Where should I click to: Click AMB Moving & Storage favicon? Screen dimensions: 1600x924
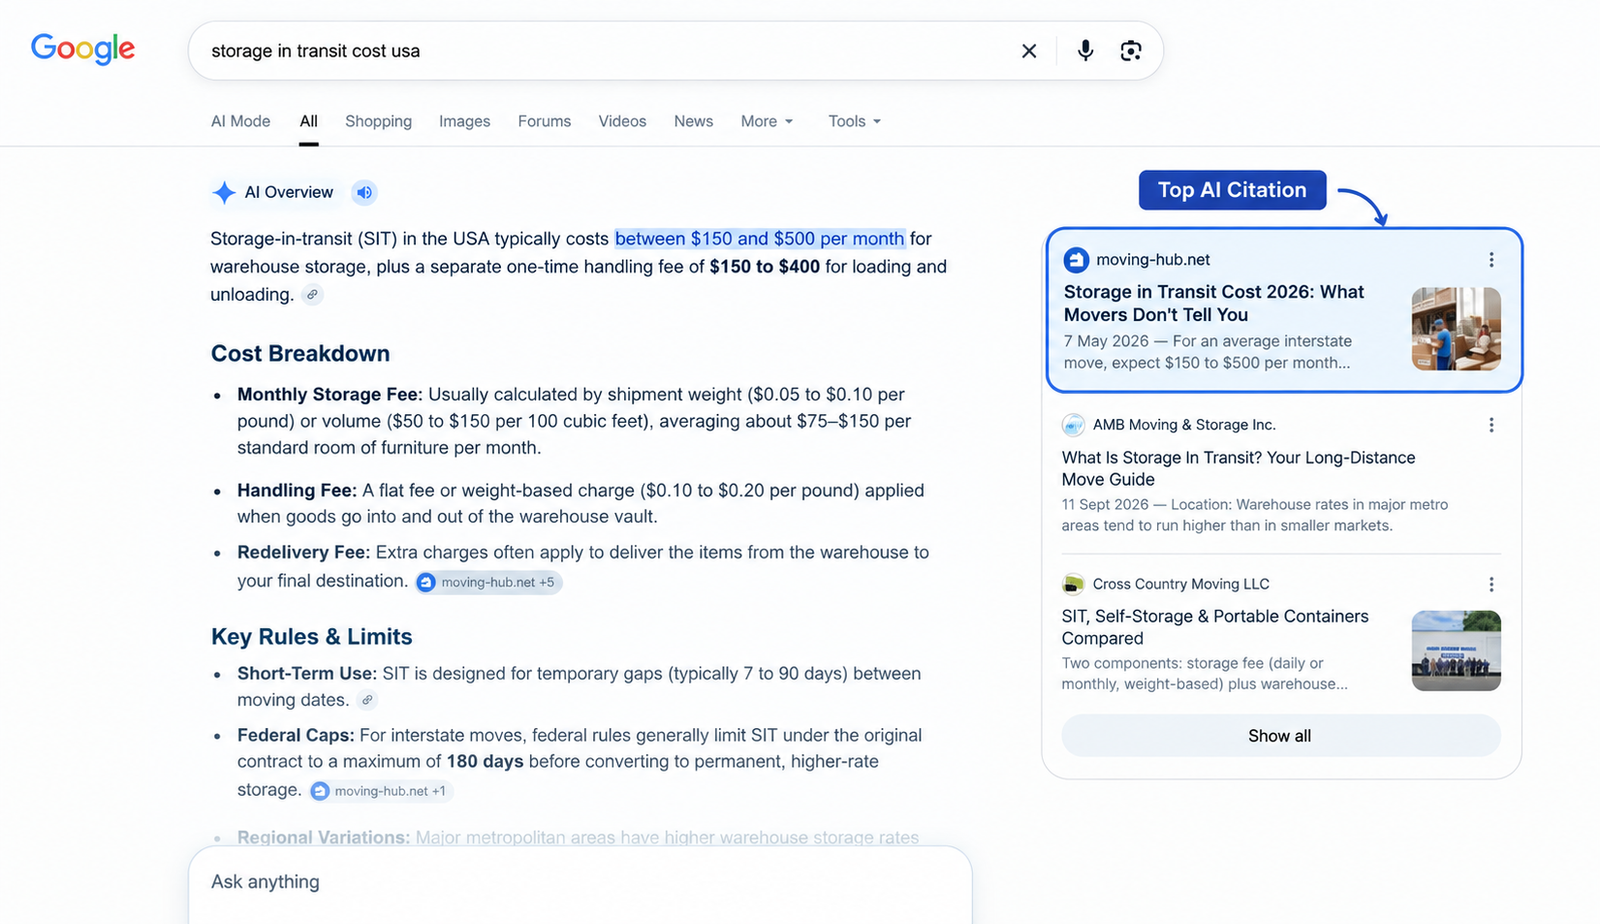click(x=1073, y=425)
